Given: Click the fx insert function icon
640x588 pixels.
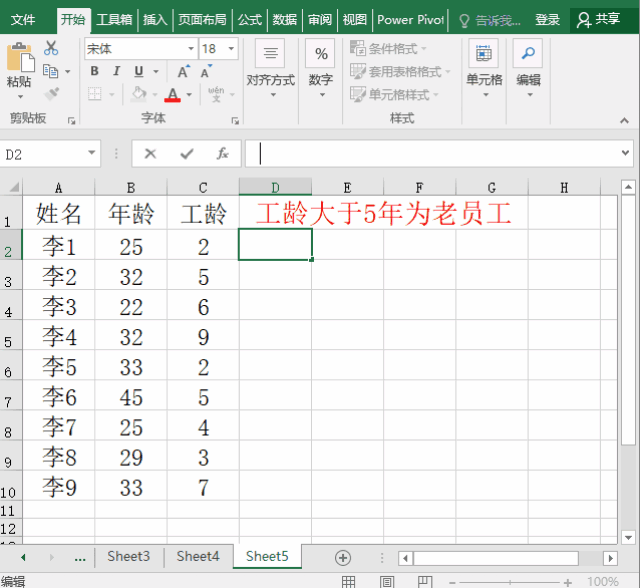Looking at the screenshot, I should 222,153.
